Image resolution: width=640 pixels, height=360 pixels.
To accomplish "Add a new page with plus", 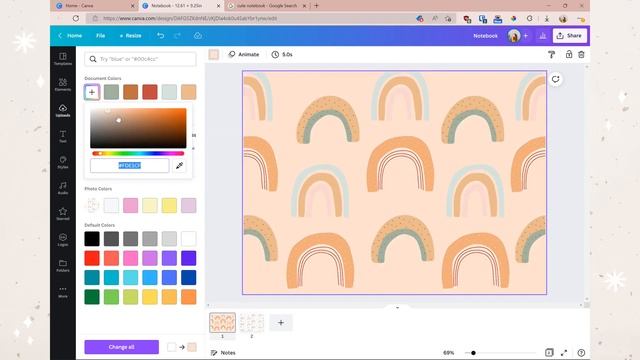I will pyautogui.click(x=281, y=323).
